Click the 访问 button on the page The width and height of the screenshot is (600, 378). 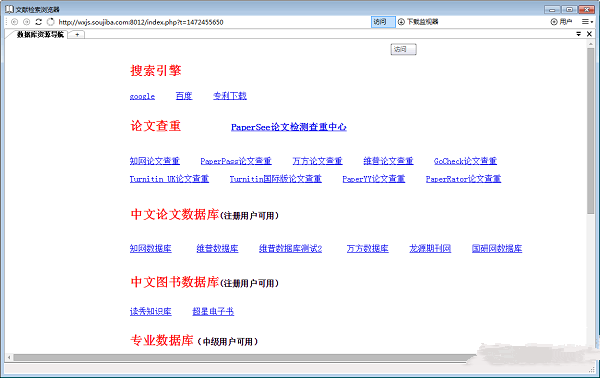click(x=403, y=49)
